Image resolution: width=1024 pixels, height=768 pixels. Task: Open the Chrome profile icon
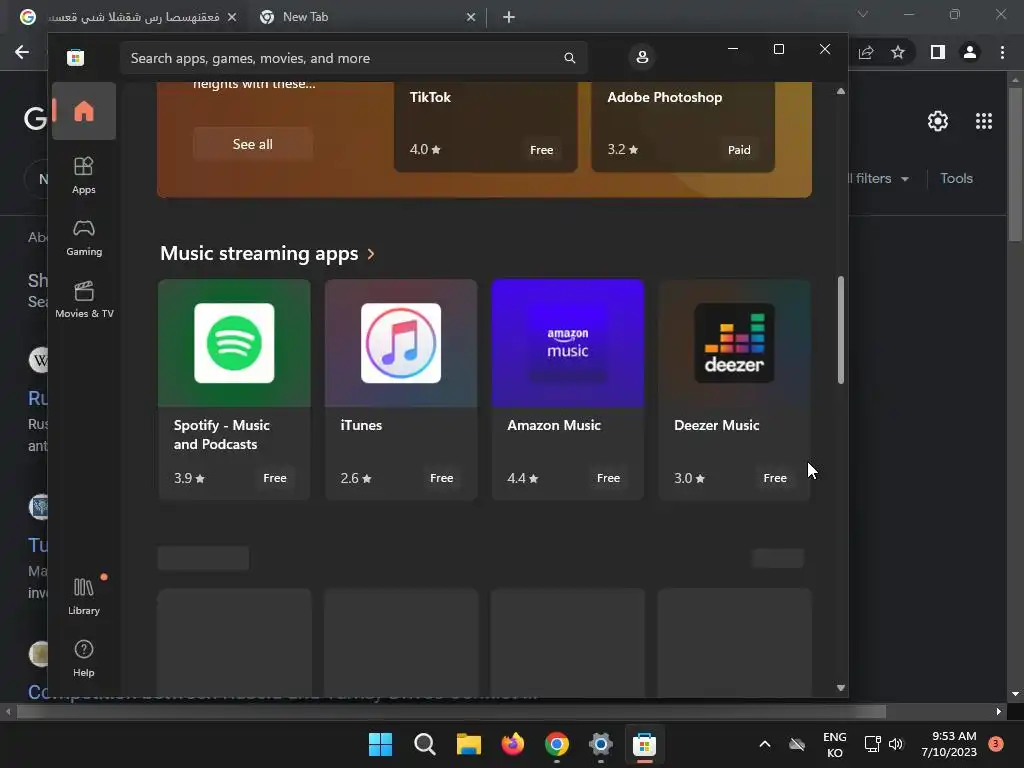970,52
